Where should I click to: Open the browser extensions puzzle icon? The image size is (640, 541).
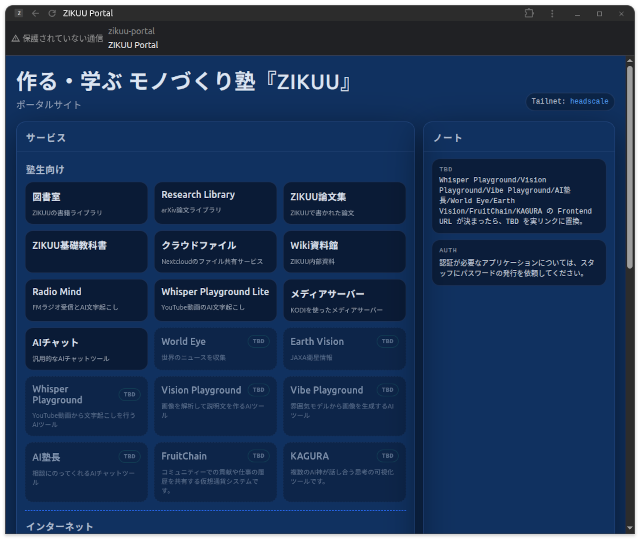pyautogui.click(x=529, y=13)
